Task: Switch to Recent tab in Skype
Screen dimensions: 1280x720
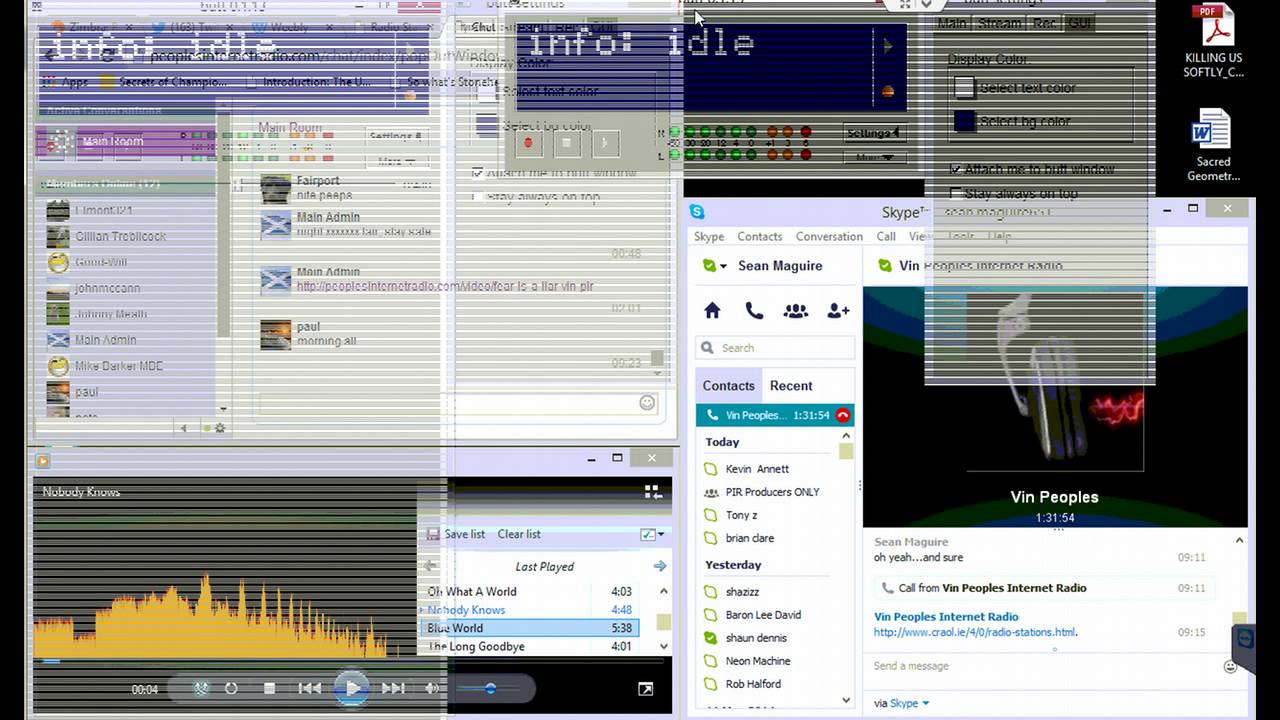Action: click(791, 386)
